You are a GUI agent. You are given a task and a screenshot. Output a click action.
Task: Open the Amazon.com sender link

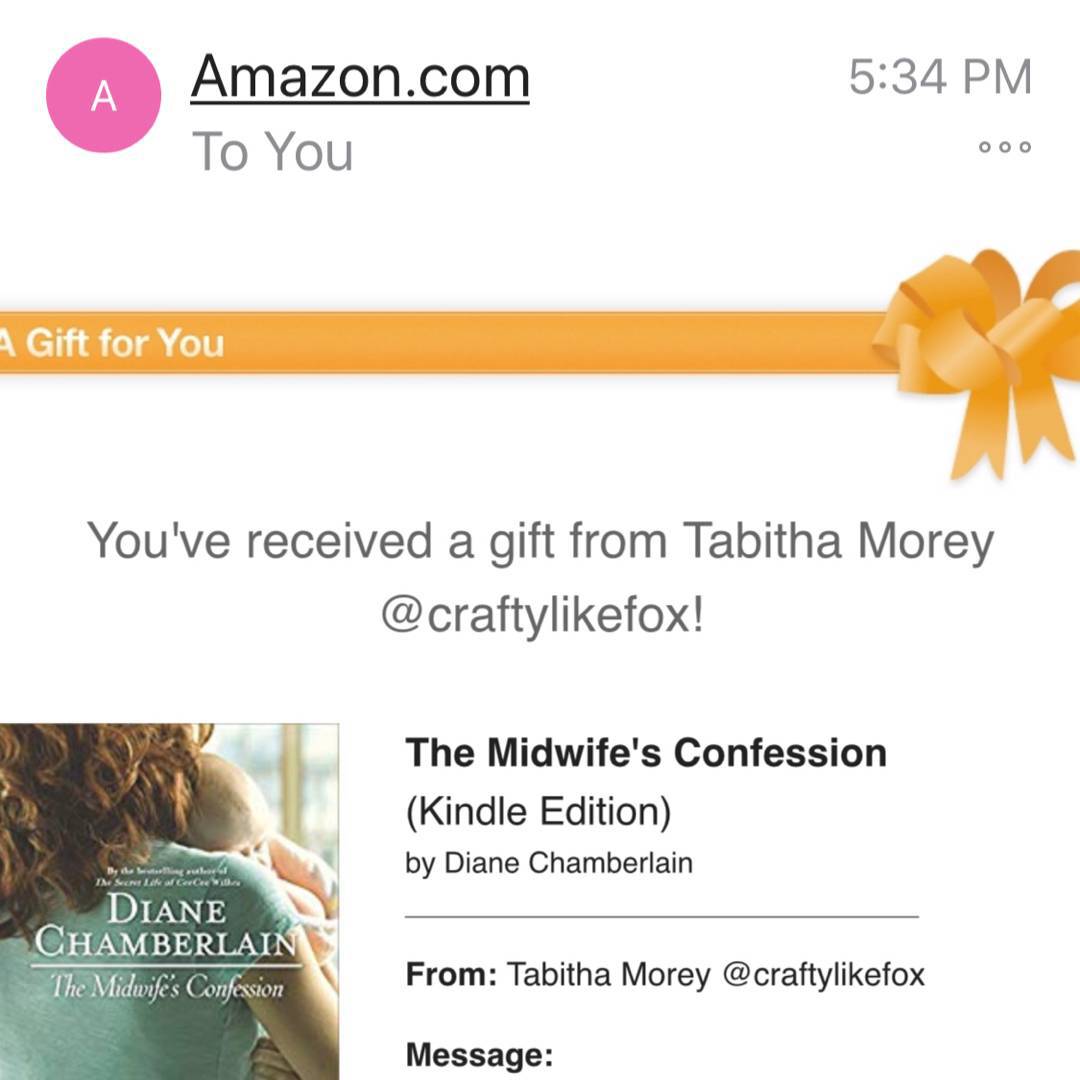(360, 76)
